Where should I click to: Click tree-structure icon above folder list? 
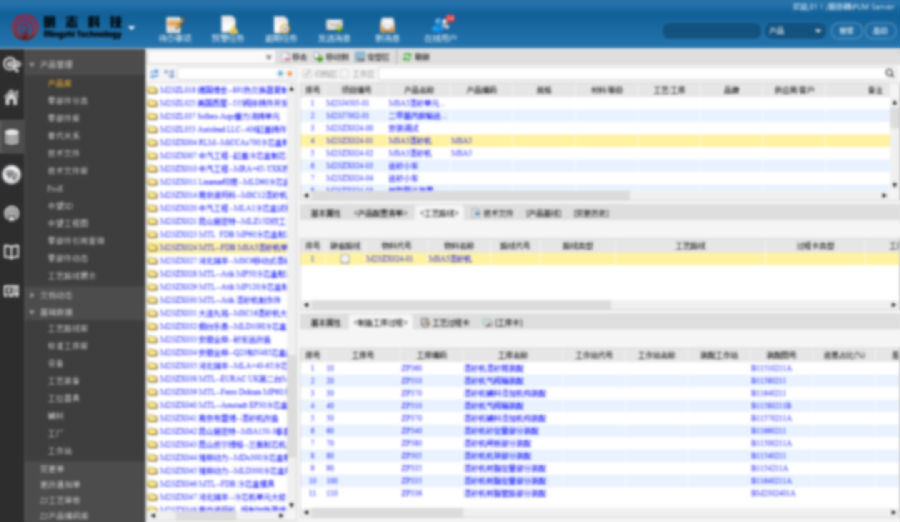pyautogui.click(x=169, y=74)
